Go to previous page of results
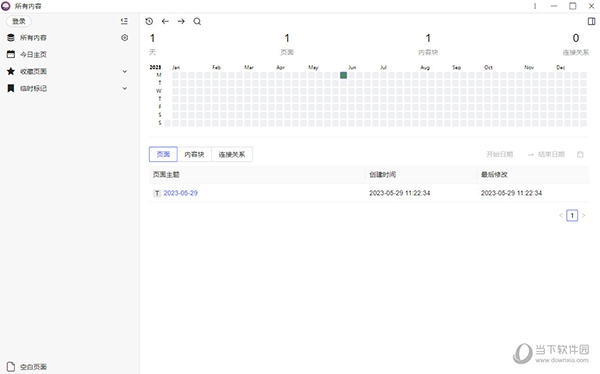This screenshot has width=600, height=374. point(561,216)
